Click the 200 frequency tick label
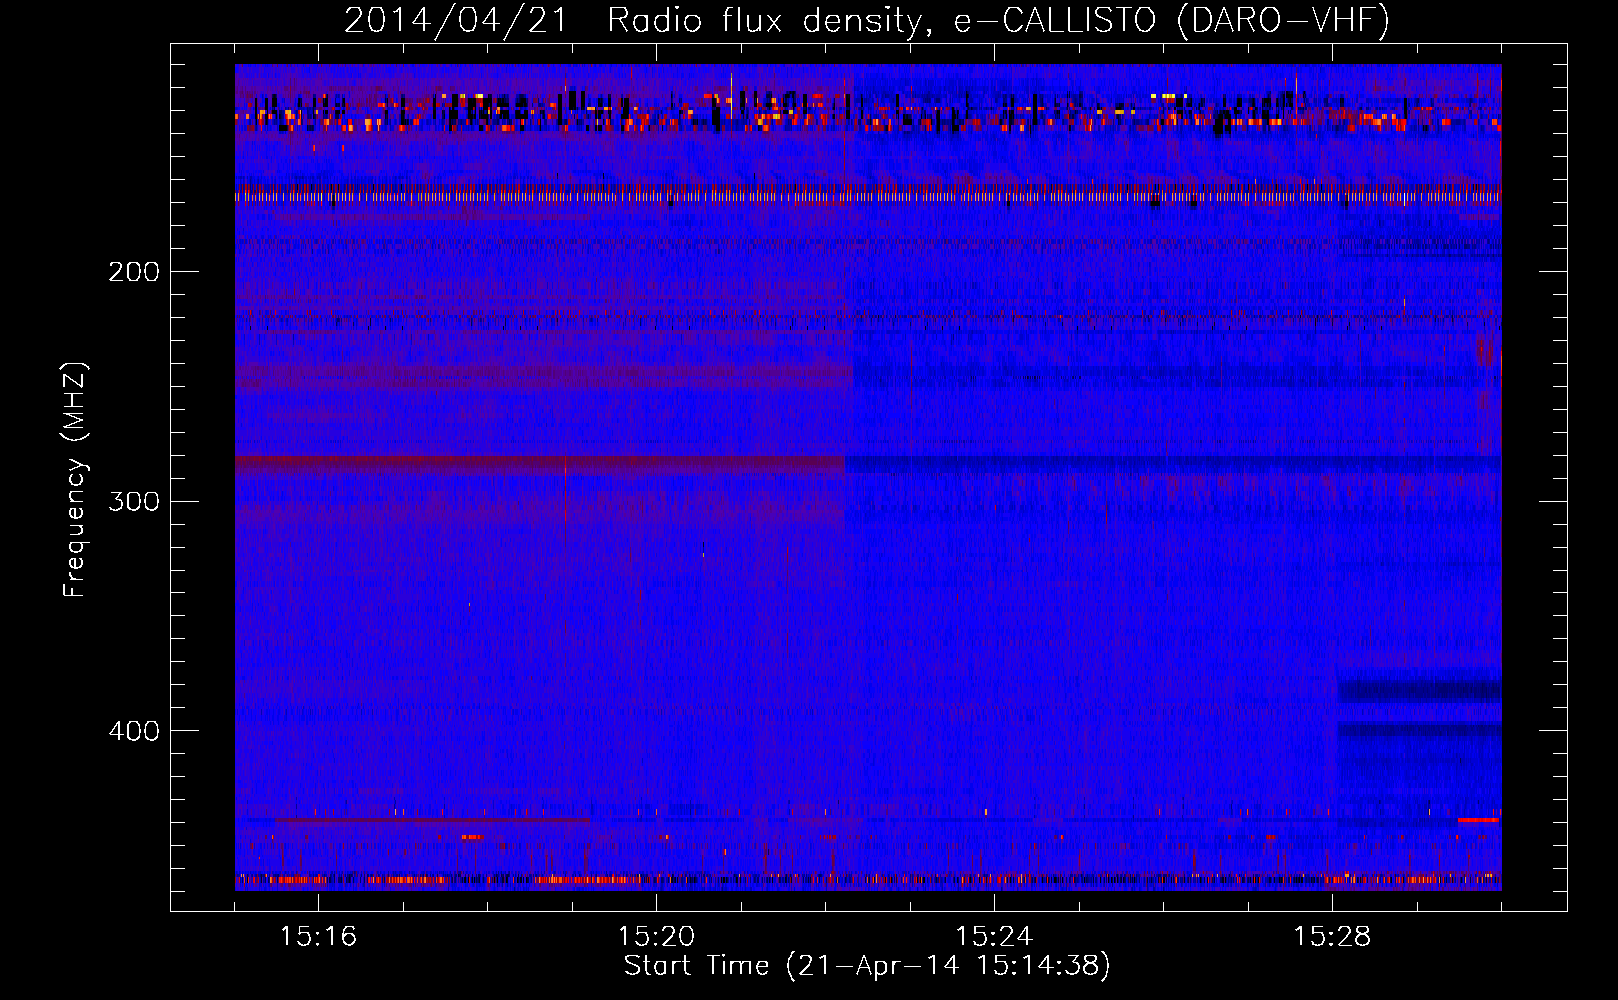 134,272
